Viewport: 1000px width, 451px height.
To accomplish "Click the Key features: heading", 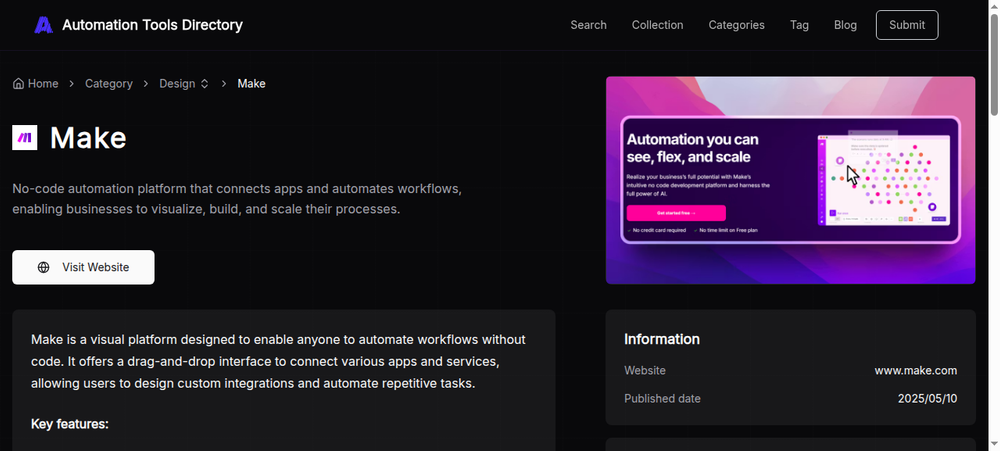I will click(70, 424).
